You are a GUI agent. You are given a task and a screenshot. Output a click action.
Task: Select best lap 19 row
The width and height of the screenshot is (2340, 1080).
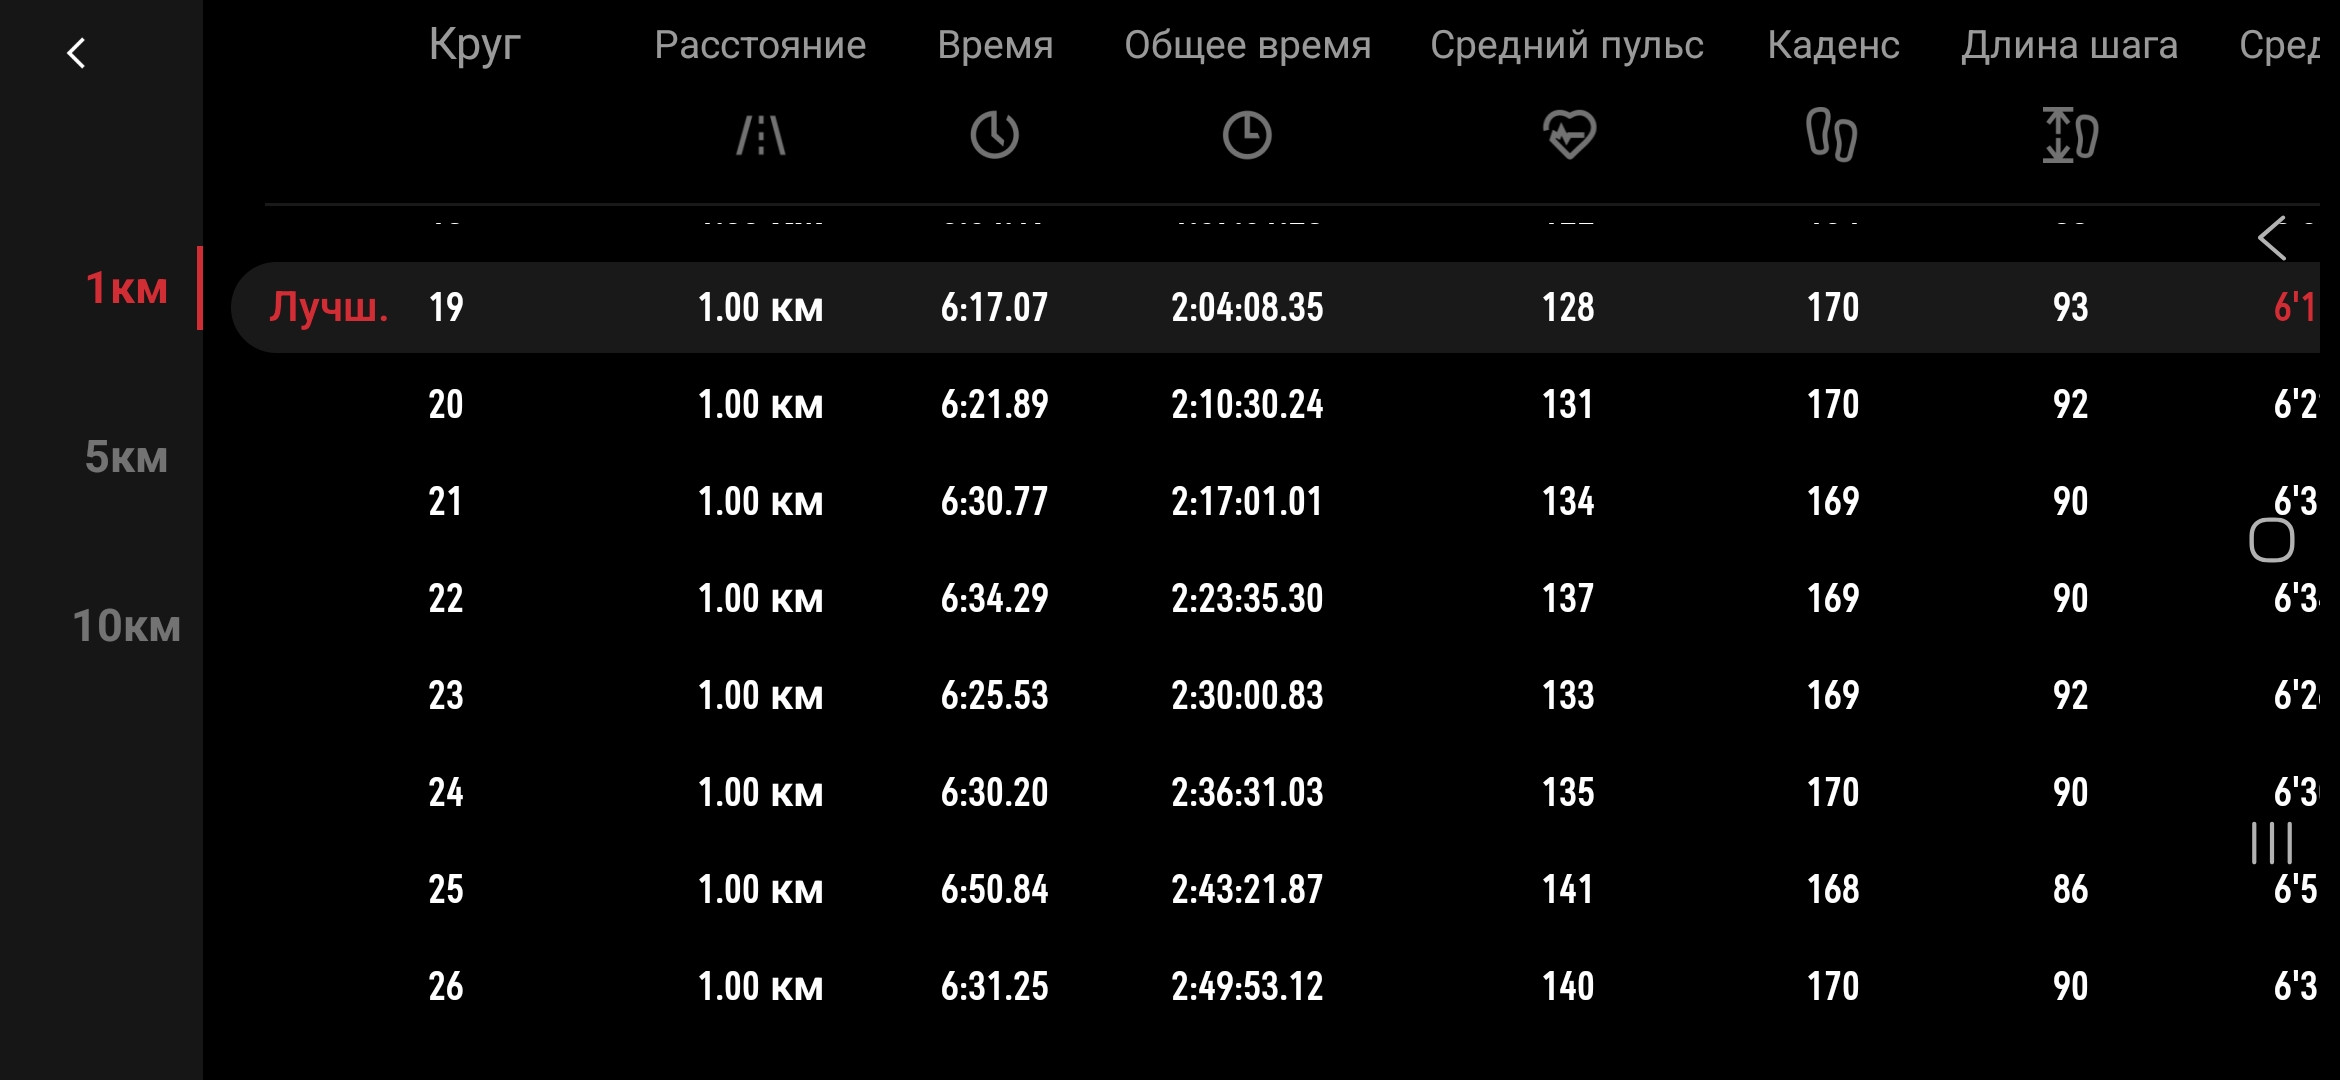coord(1275,307)
